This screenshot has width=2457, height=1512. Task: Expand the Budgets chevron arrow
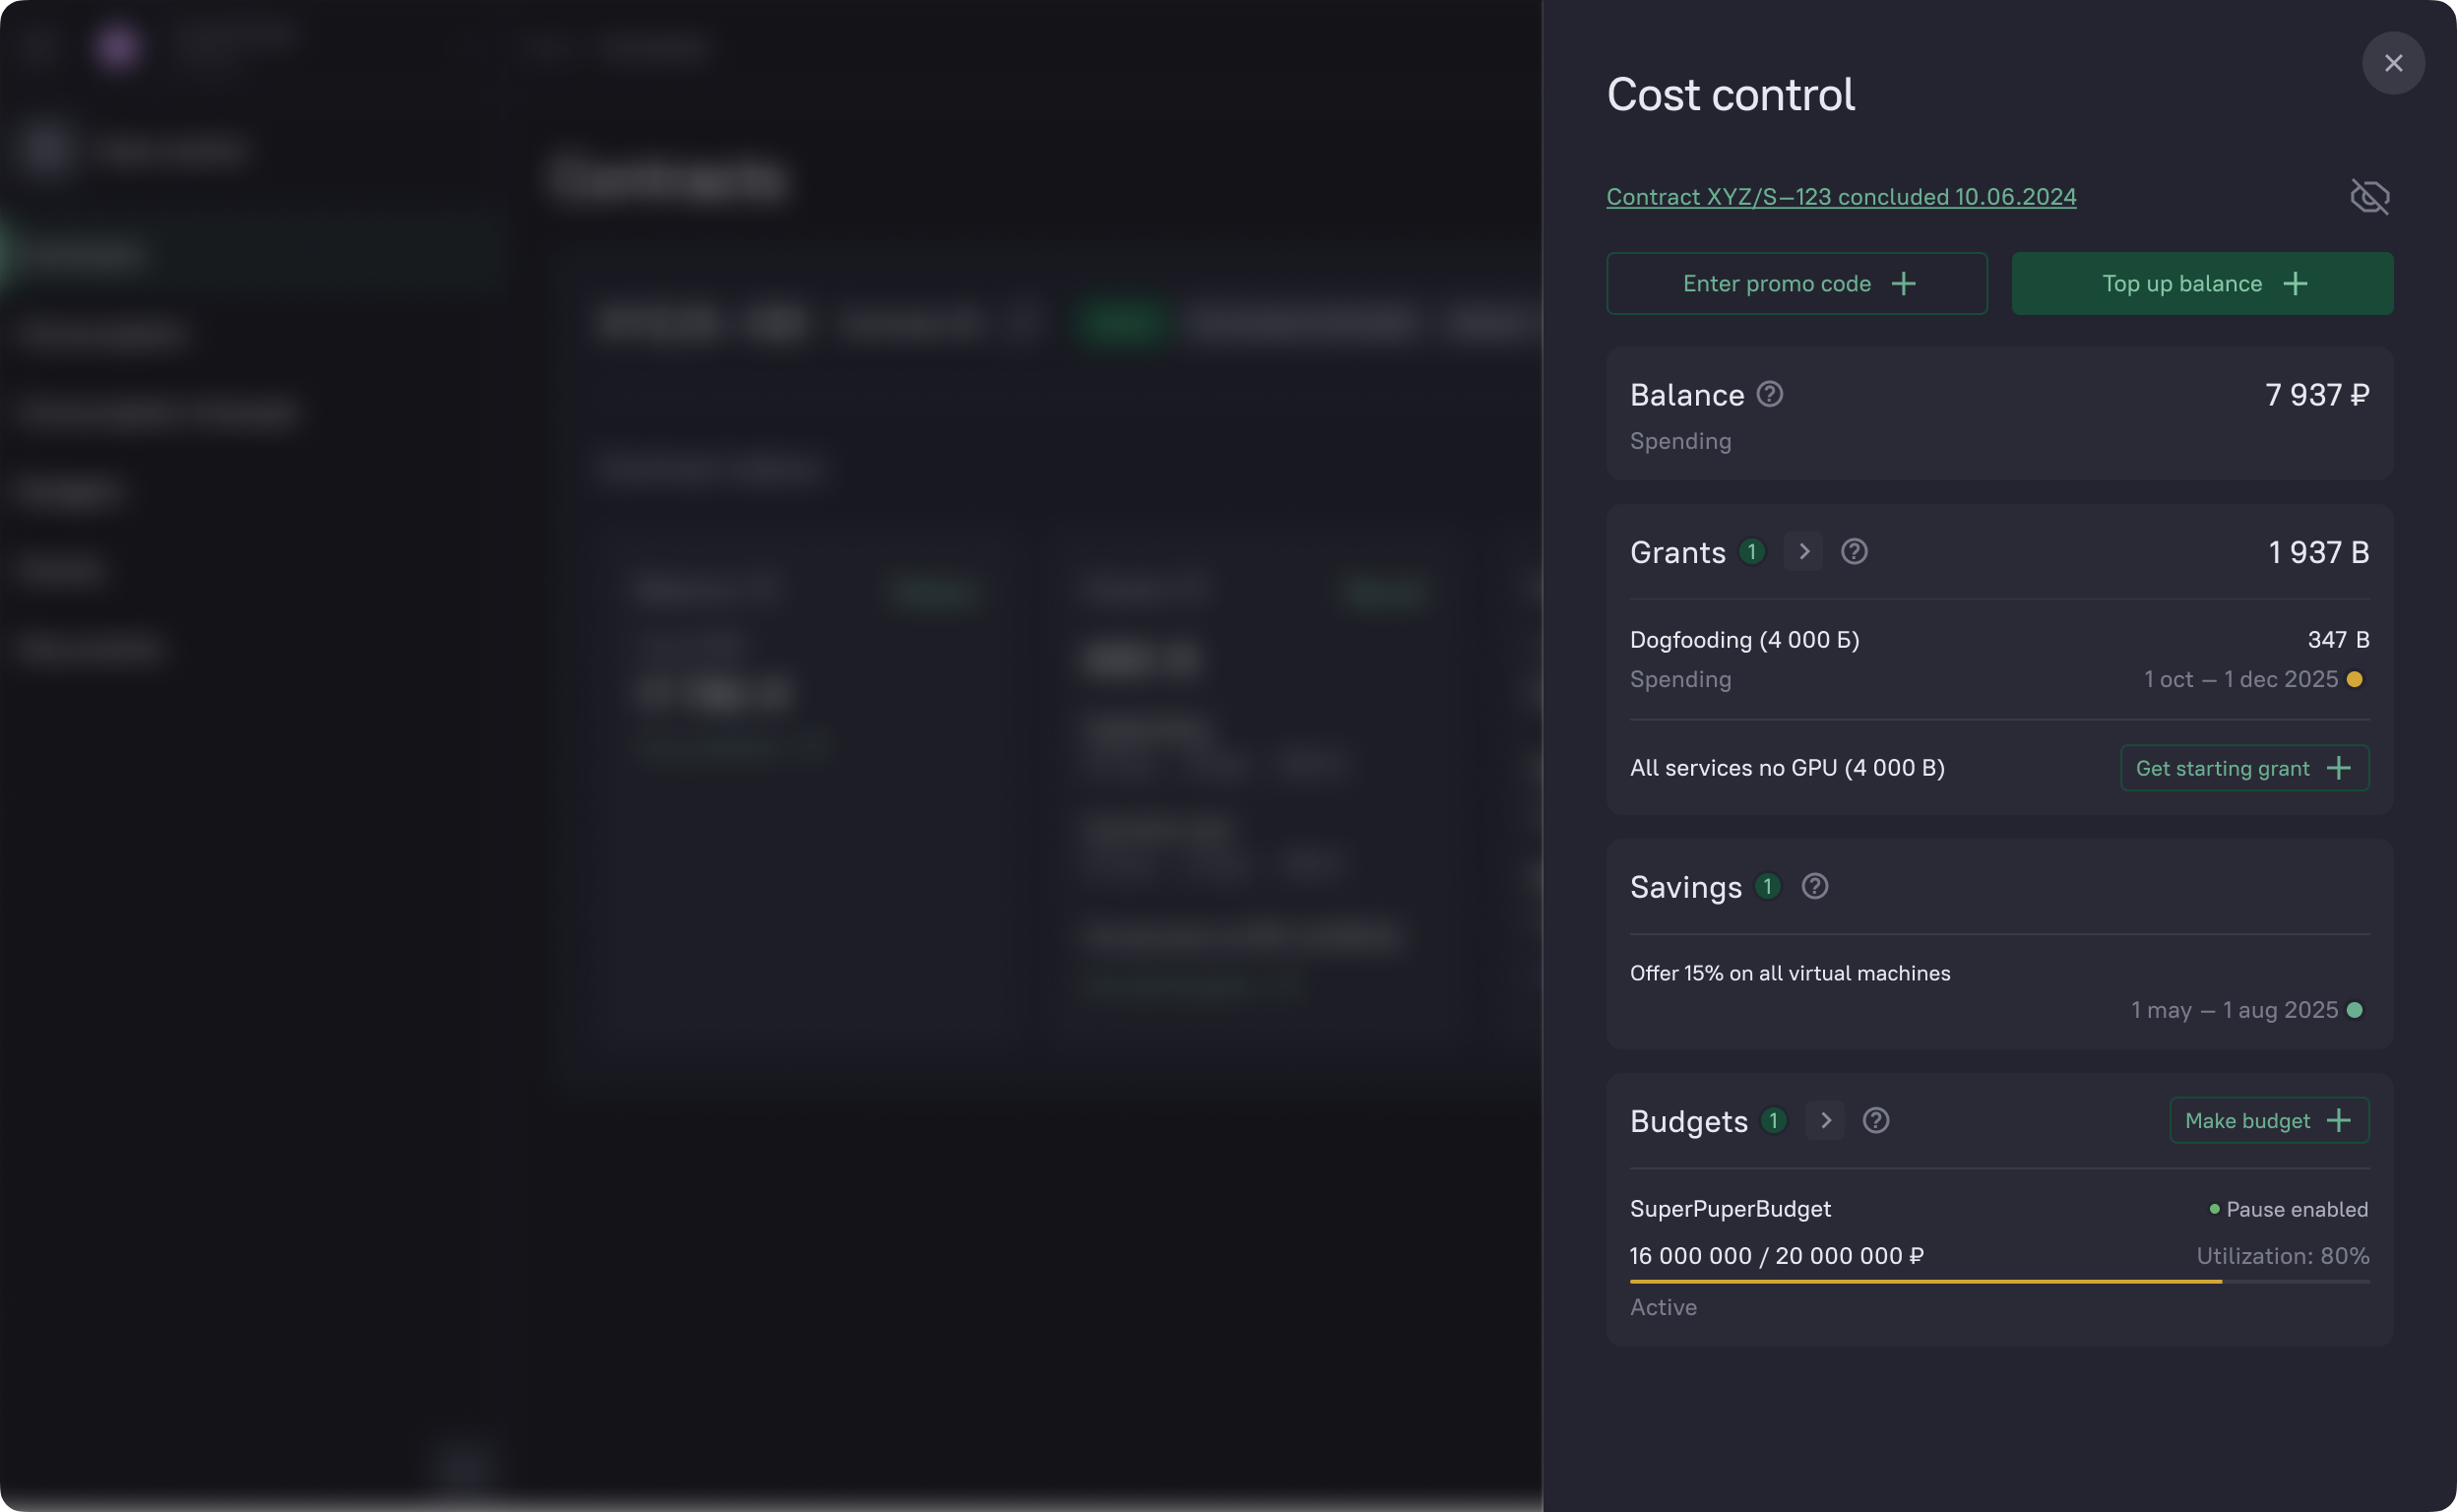point(1825,1121)
